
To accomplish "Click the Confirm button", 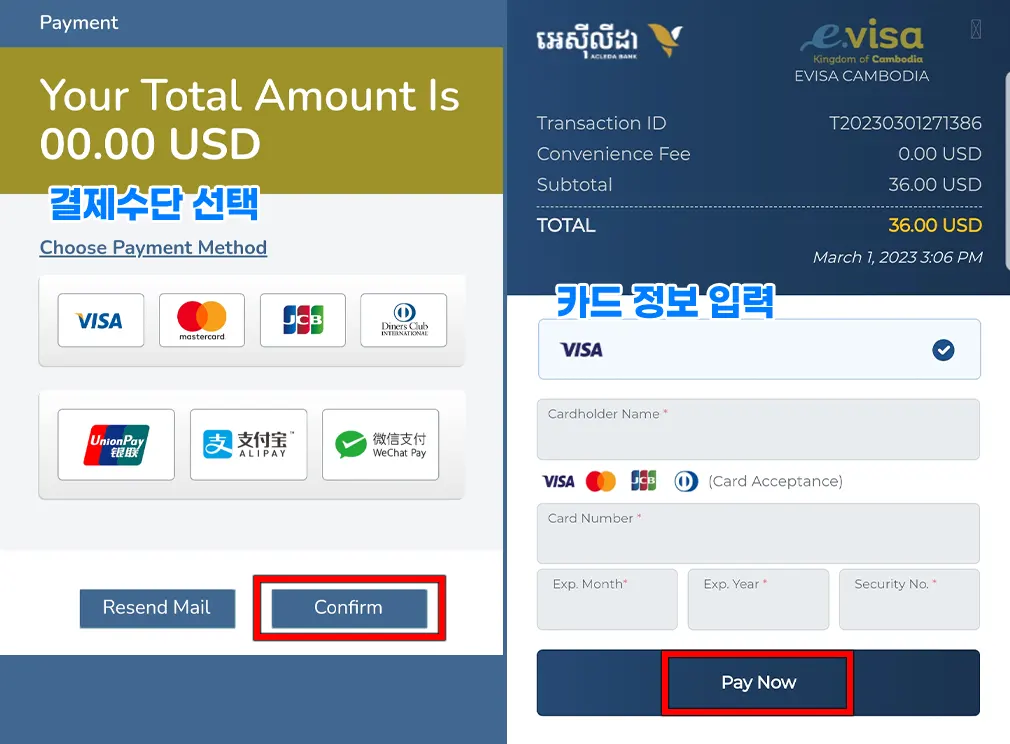I will pyautogui.click(x=349, y=607).
